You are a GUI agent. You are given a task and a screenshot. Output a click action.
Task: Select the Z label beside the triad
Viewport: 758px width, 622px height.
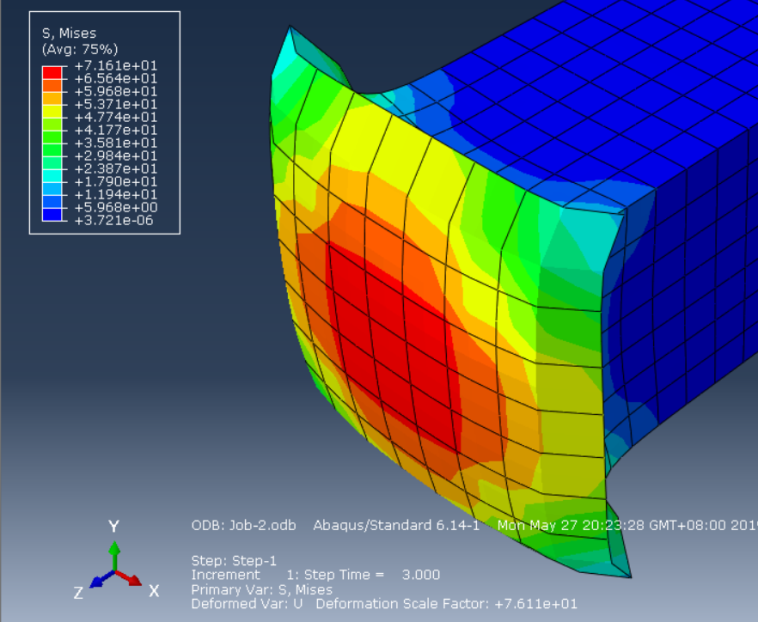78,593
